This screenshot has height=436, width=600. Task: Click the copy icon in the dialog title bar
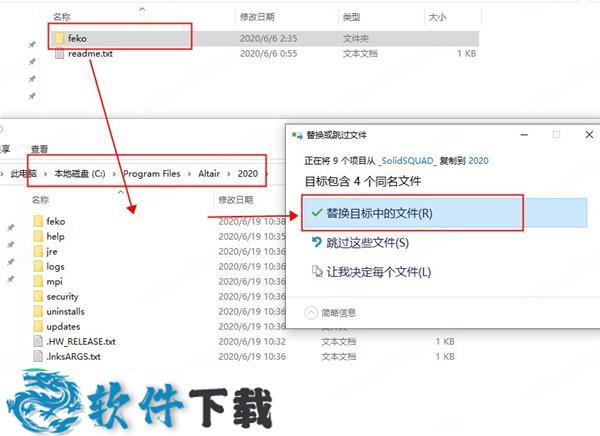click(297, 135)
